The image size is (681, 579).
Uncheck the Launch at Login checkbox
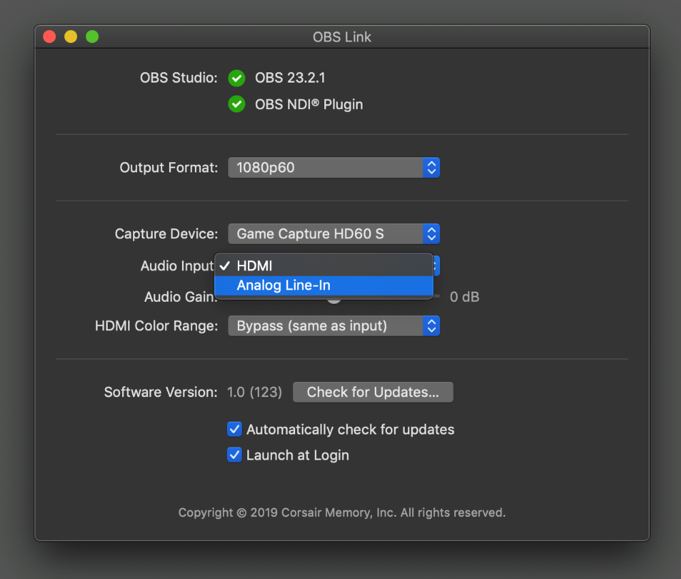pyautogui.click(x=234, y=455)
